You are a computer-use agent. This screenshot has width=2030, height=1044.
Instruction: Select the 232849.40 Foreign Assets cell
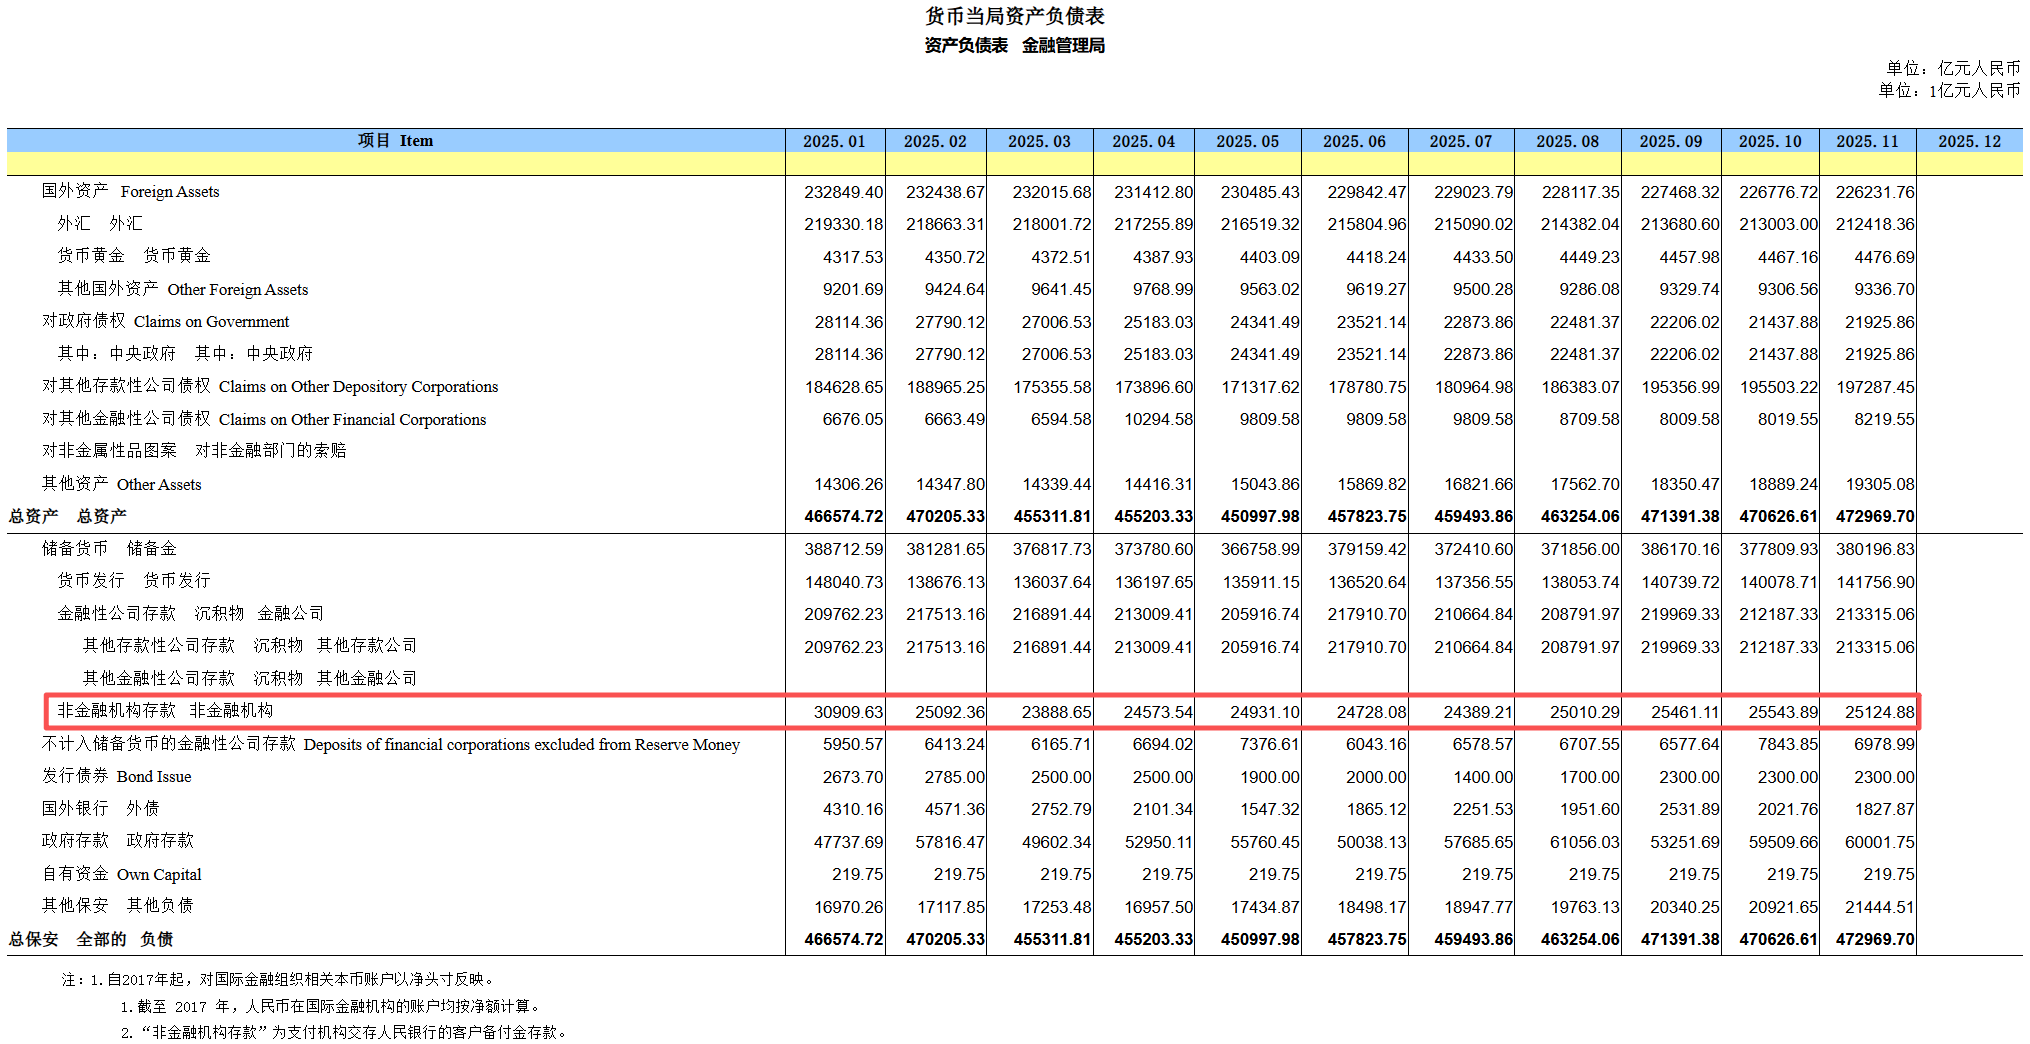point(843,192)
